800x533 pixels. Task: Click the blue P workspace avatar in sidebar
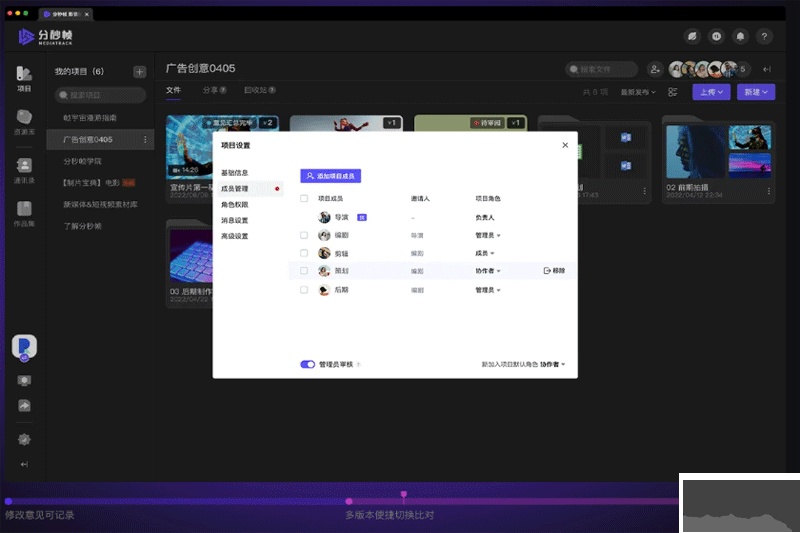pyautogui.click(x=24, y=347)
